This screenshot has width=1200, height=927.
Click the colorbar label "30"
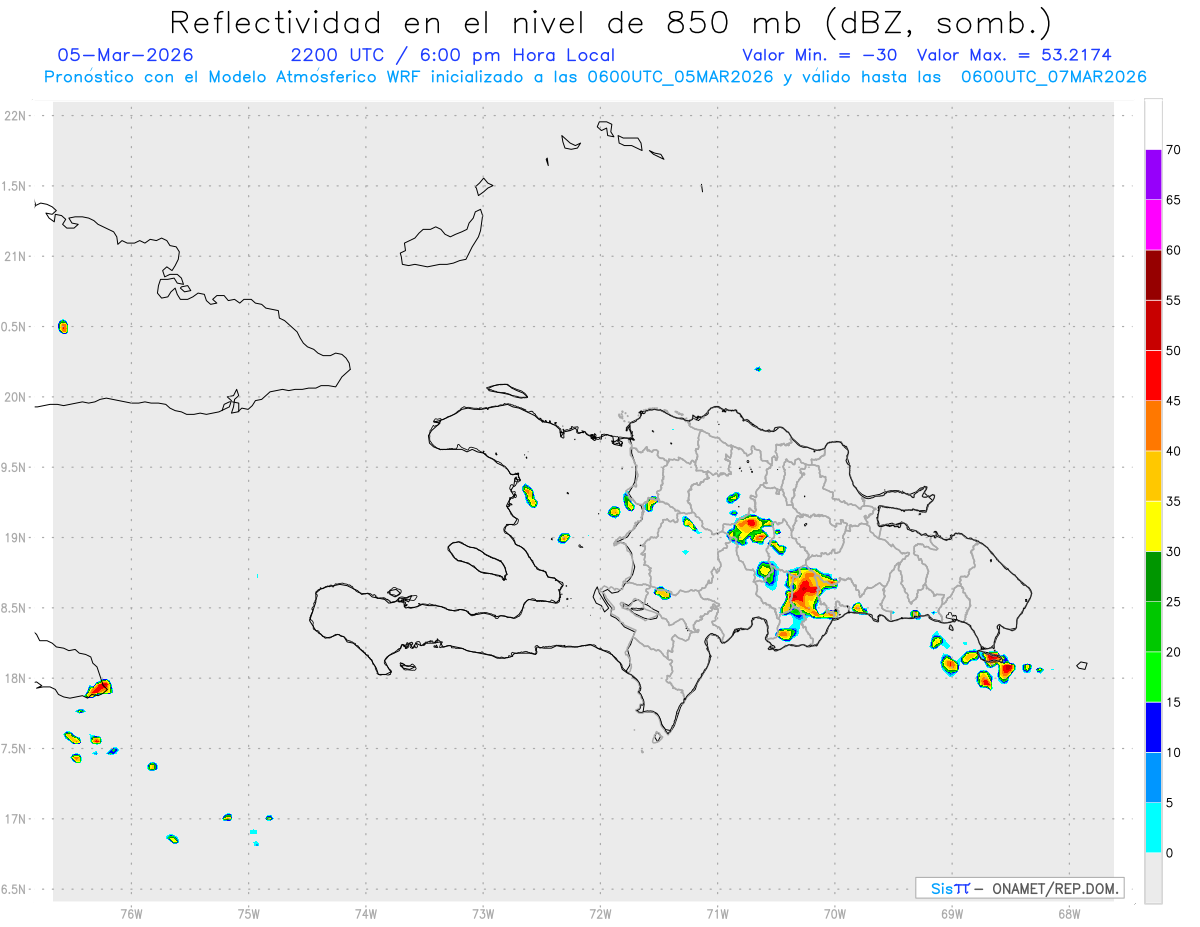point(1173,552)
